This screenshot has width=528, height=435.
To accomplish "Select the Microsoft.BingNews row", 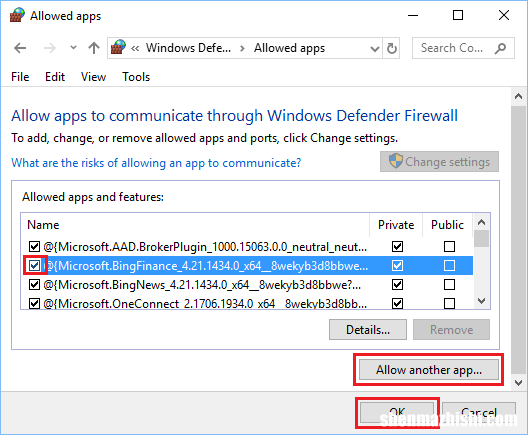I will click(247, 285).
